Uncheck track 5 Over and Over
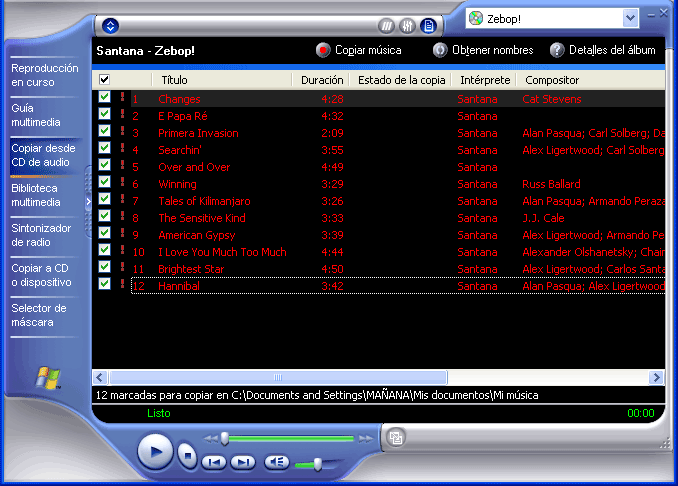This screenshot has width=678, height=486. (104, 165)
